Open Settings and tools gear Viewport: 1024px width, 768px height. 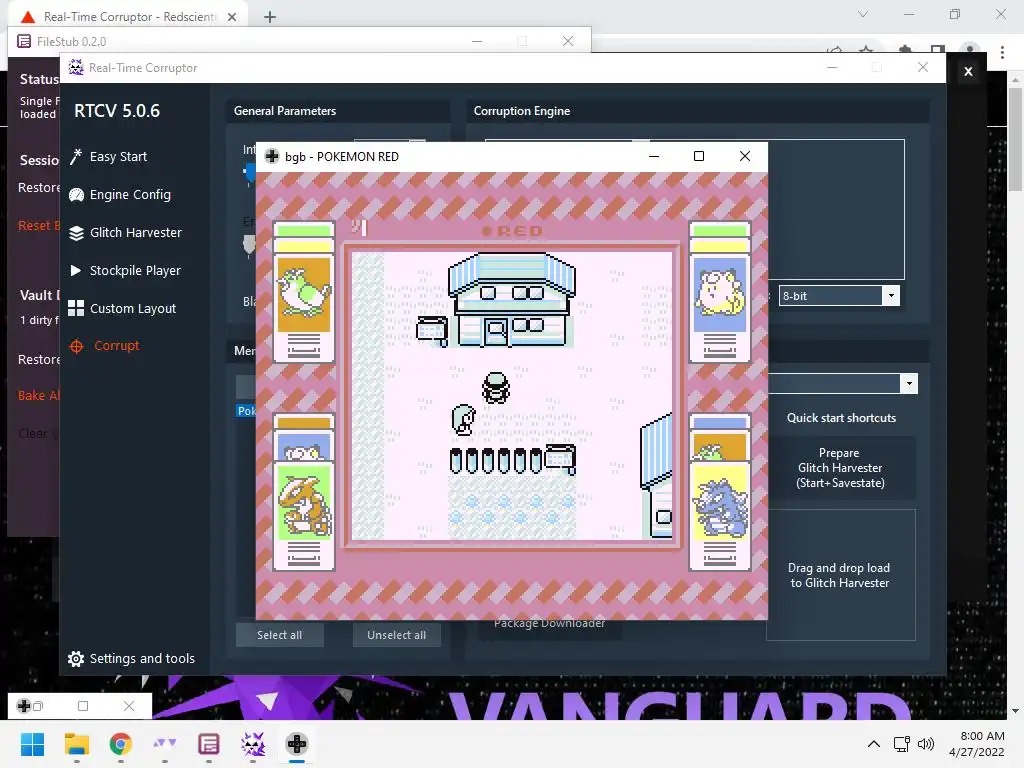coord(132,658)
